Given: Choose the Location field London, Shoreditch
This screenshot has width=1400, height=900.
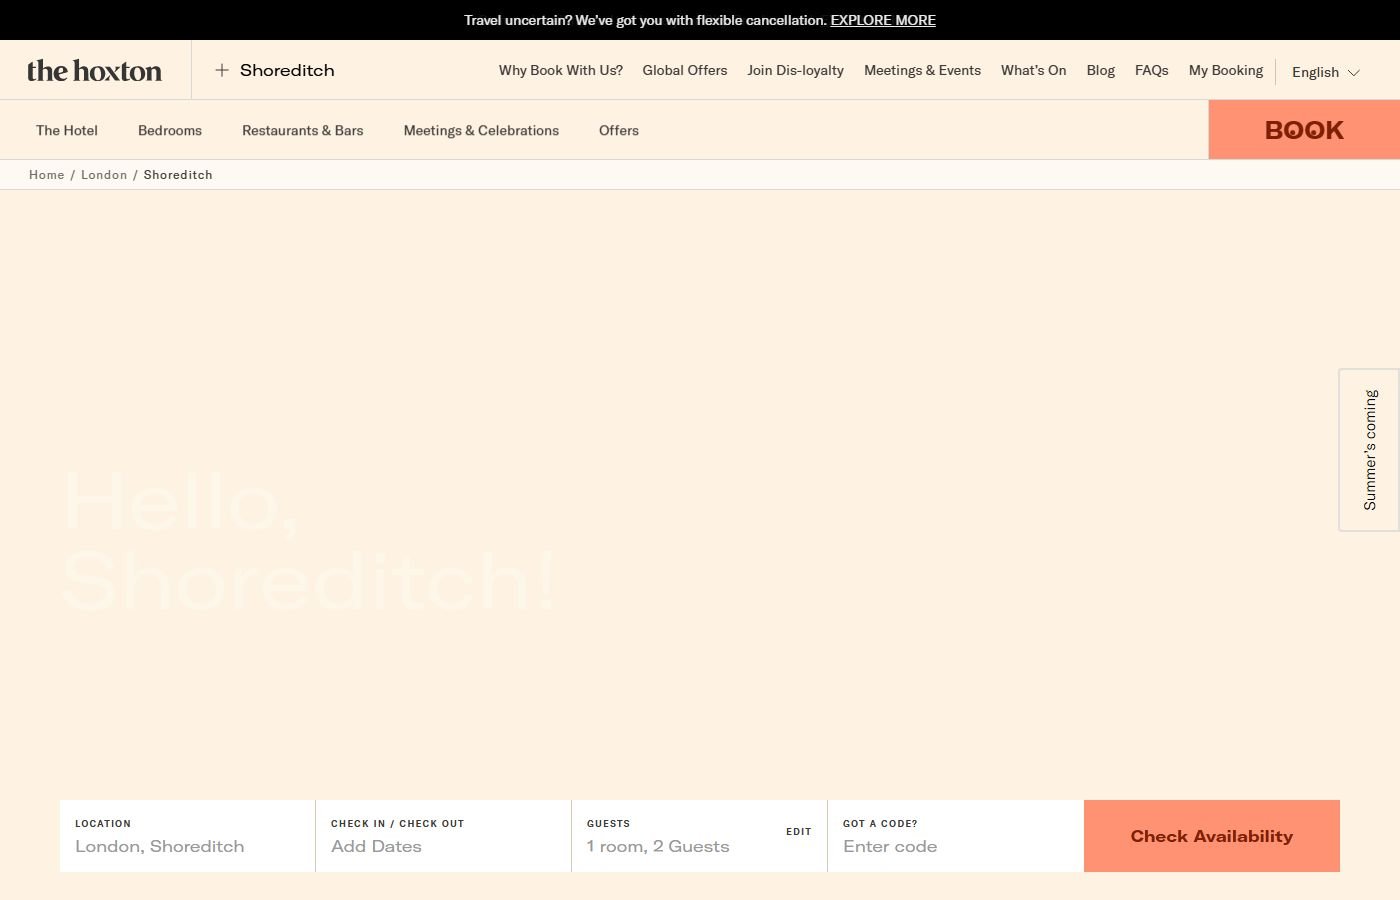Looking at the screenshot, I should pyautogui.click(x=188, y=836).
